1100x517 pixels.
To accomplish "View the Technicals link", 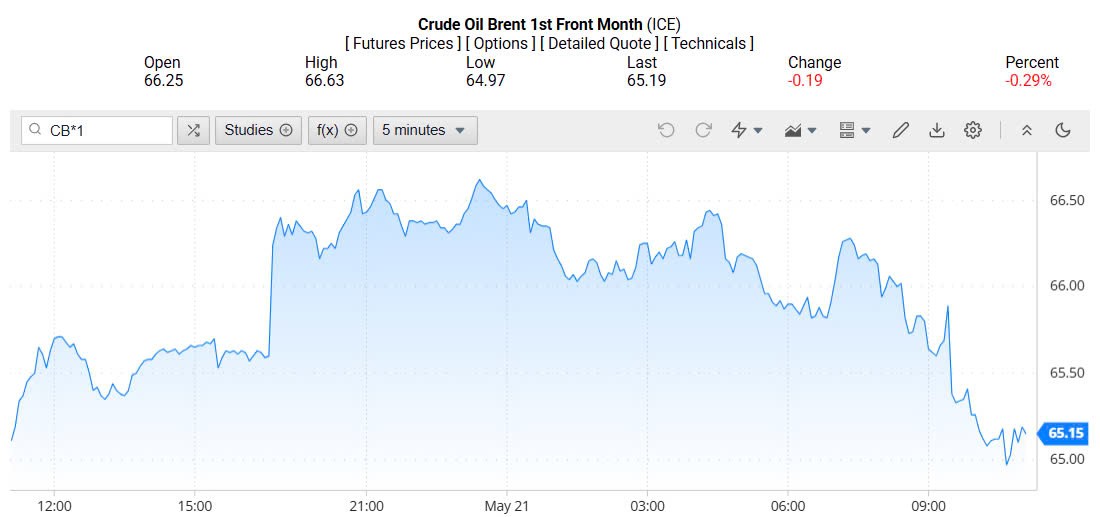I will pos(709,43).
